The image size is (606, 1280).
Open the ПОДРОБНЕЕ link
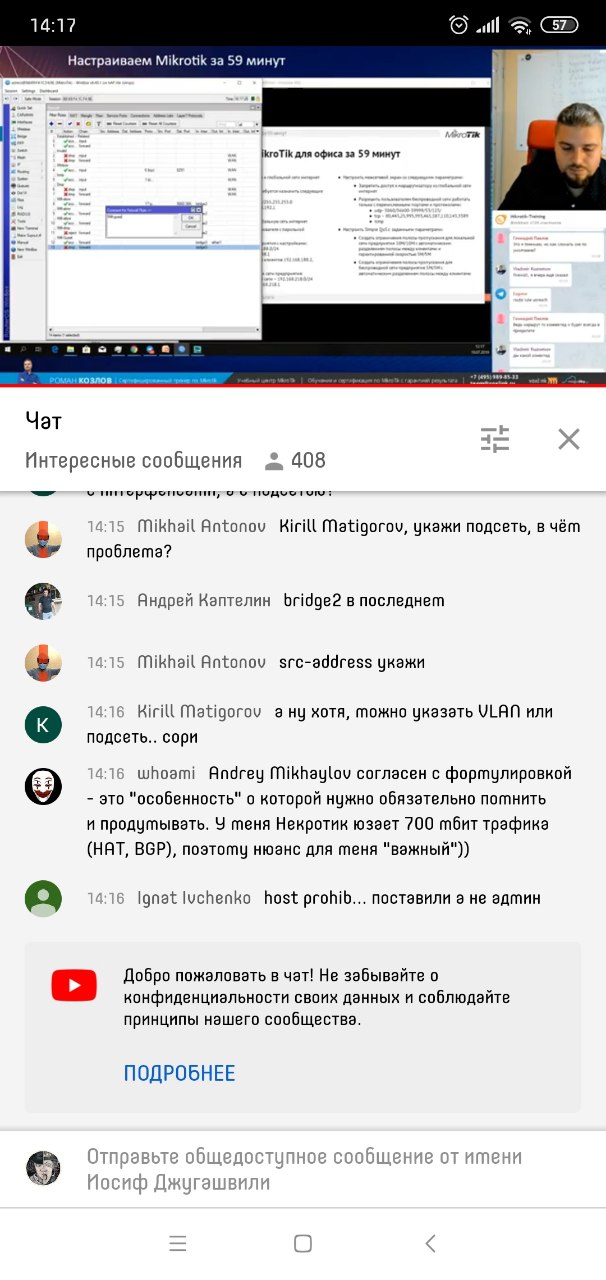180,1073
